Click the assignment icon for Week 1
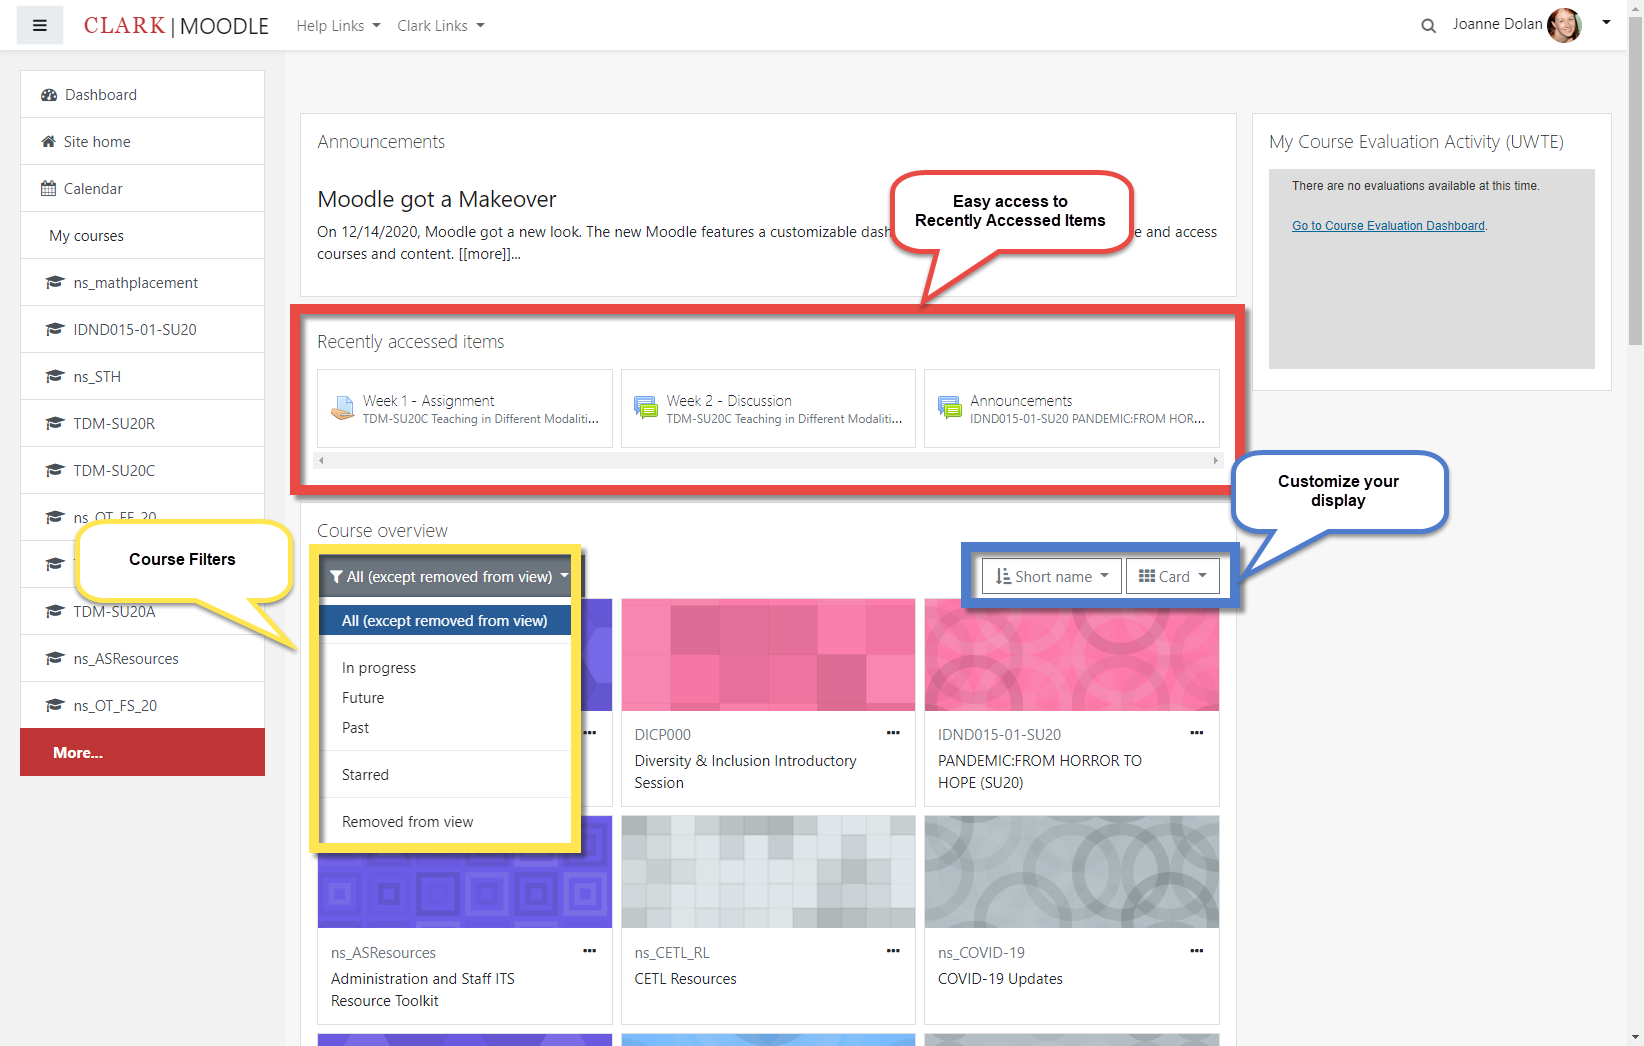This screenshot has height=1046, width=1644. pyautogui.click(x=343, y=408)
